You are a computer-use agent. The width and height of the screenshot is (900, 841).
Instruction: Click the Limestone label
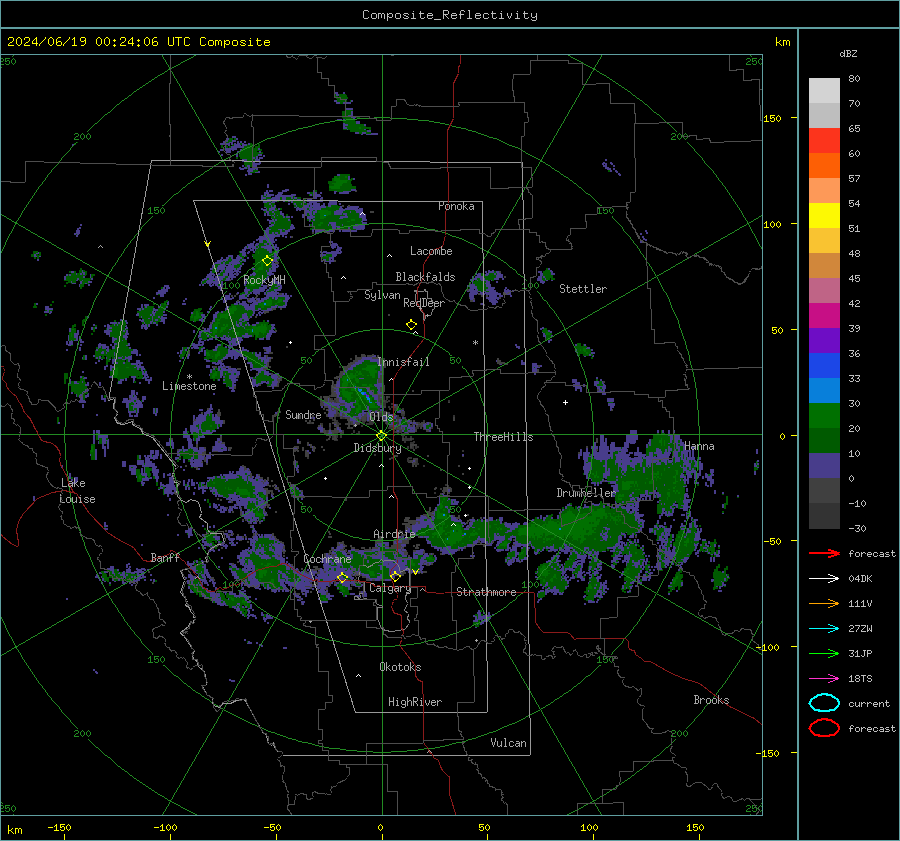(x=189, y=386)
